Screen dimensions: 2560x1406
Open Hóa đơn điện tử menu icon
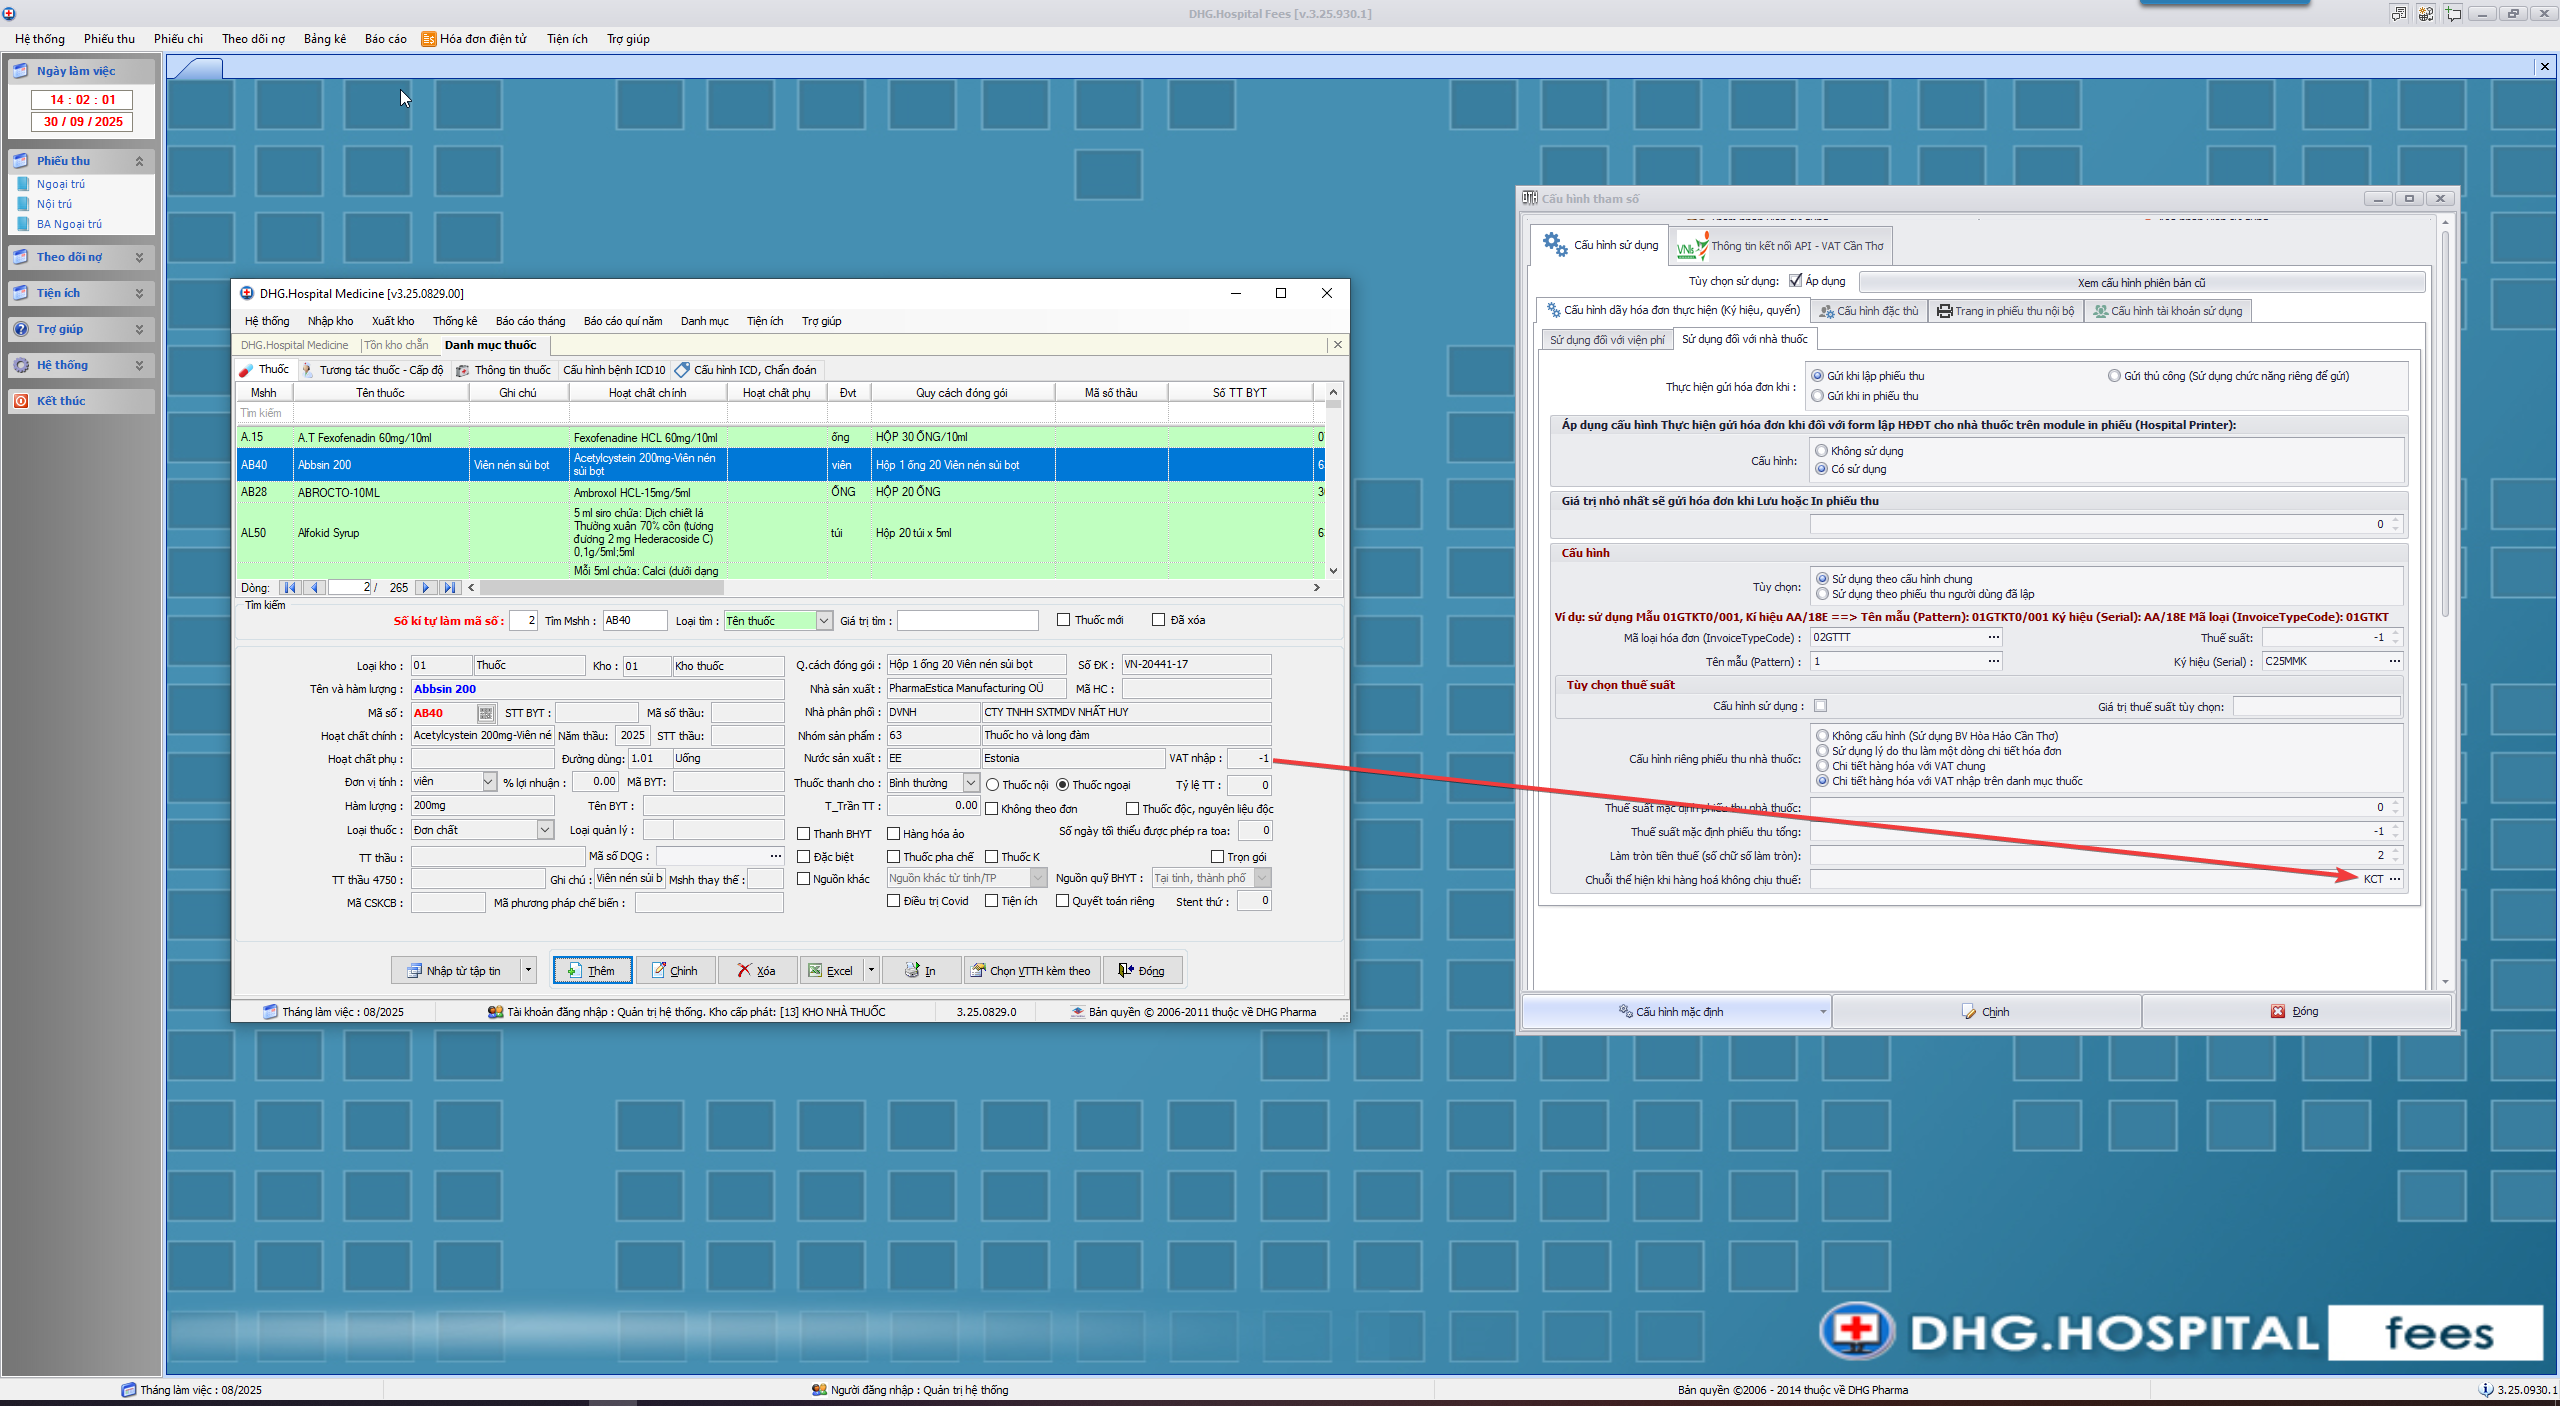429,39
